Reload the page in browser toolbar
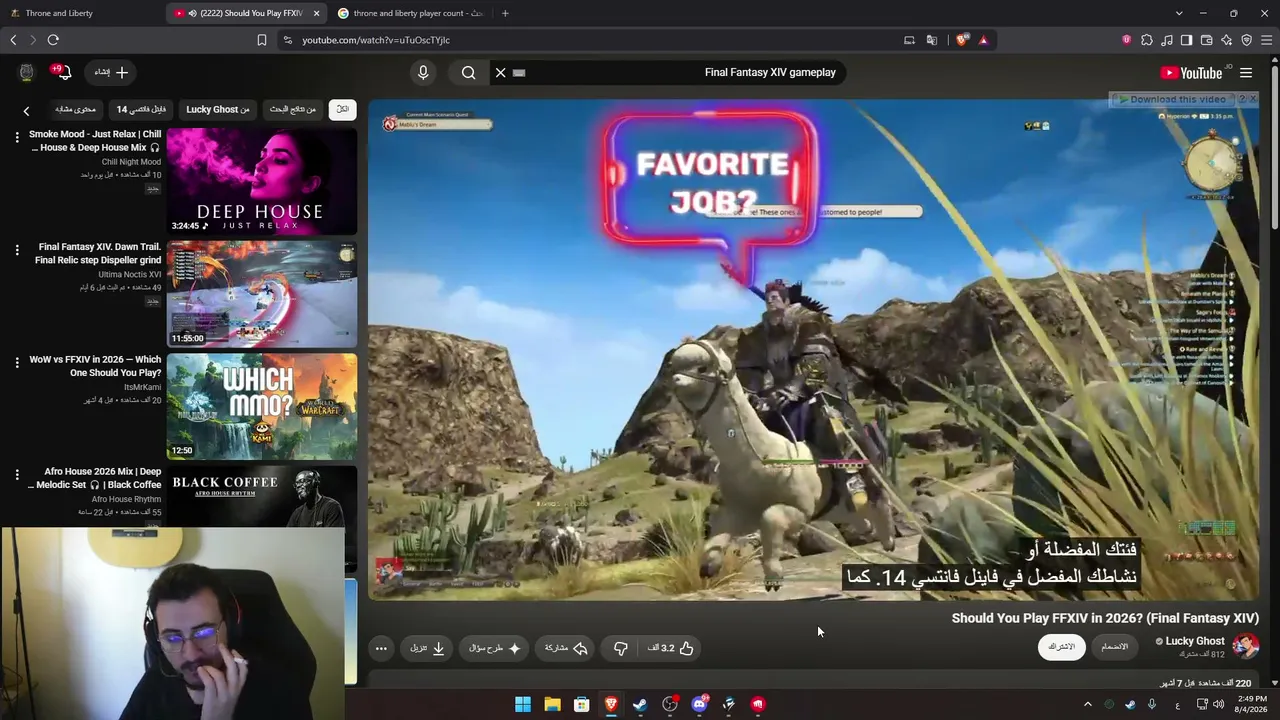 (53, 40)
